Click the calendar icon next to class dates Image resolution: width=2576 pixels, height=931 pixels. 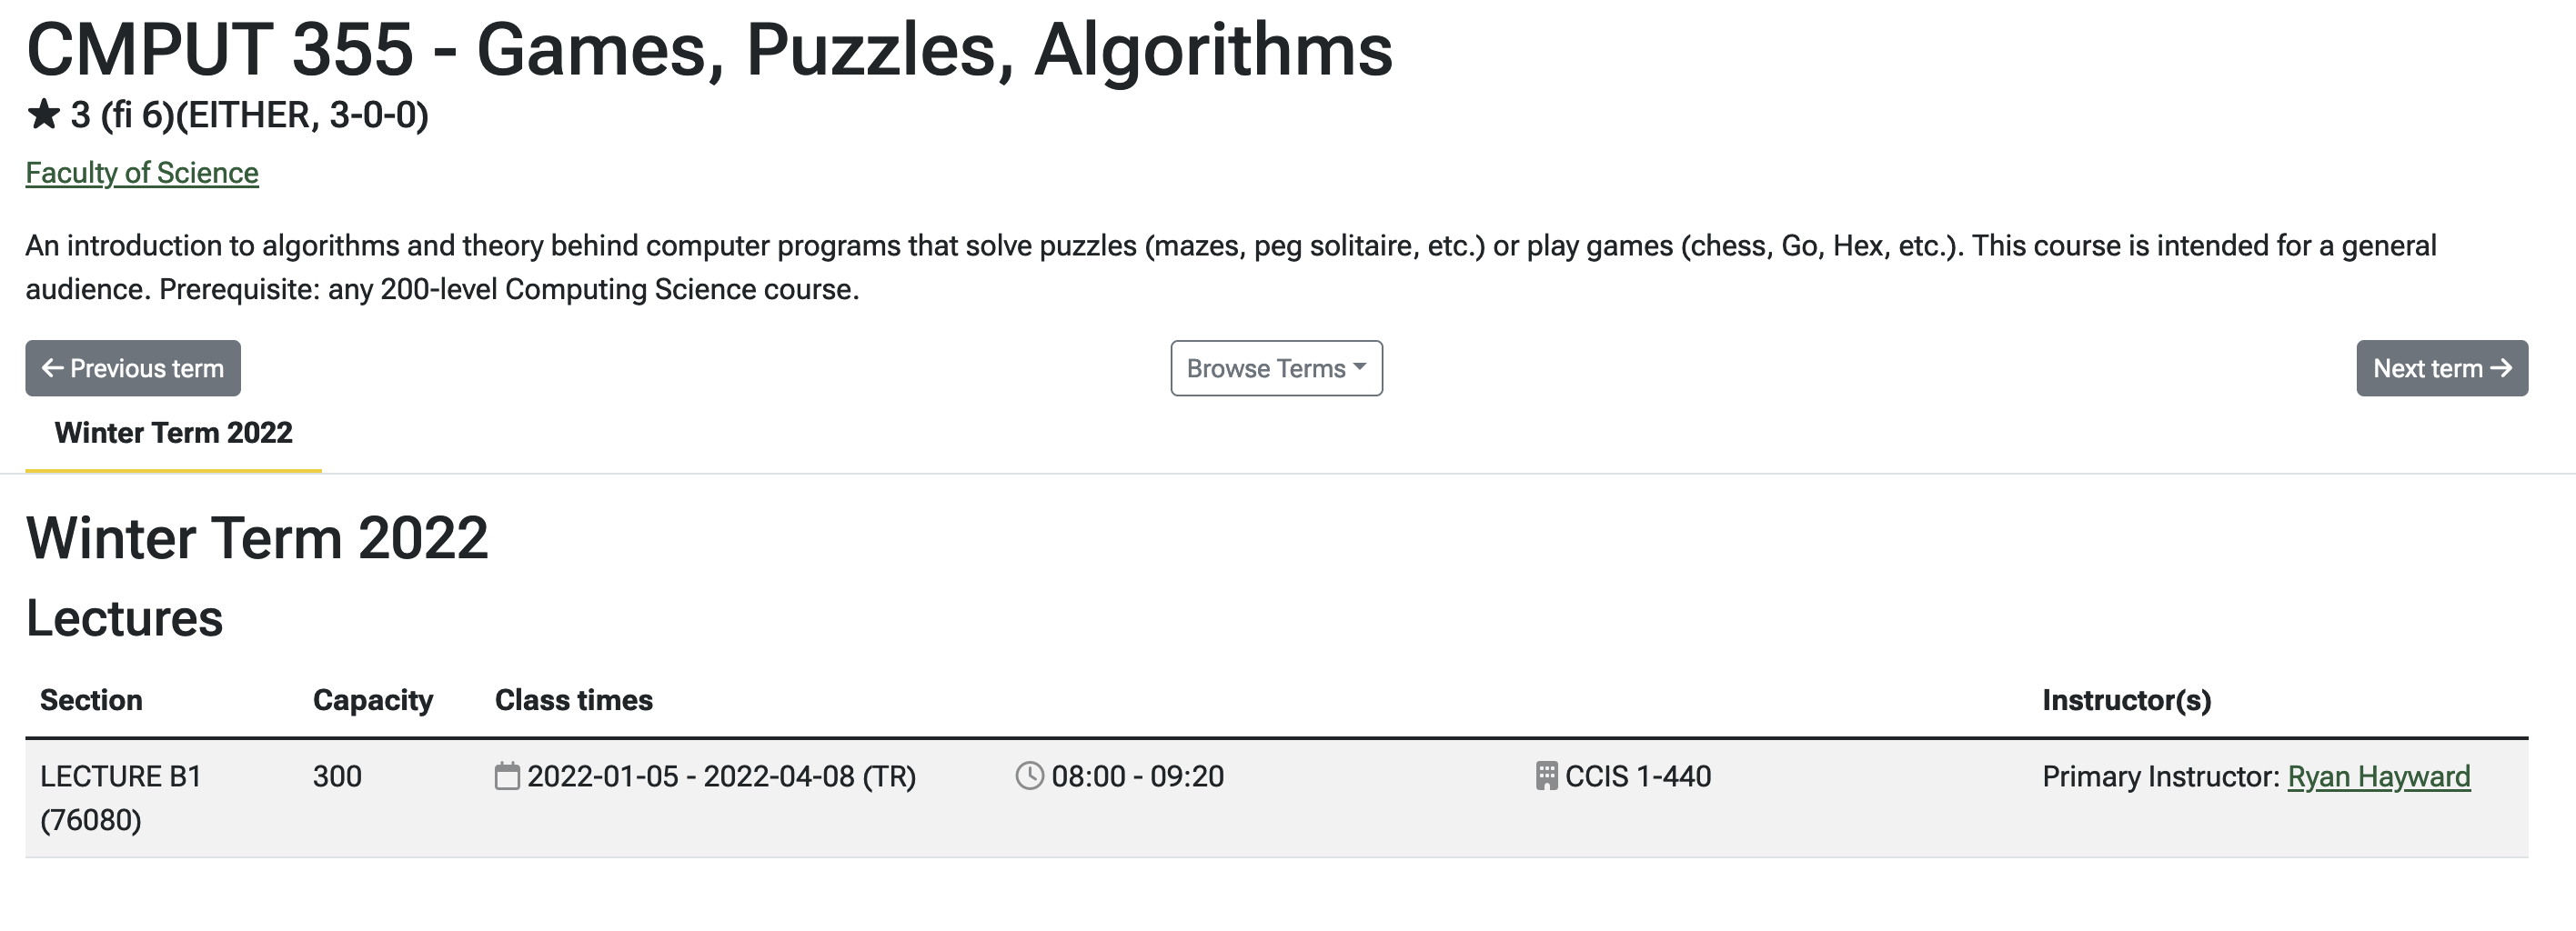[508, 776]
